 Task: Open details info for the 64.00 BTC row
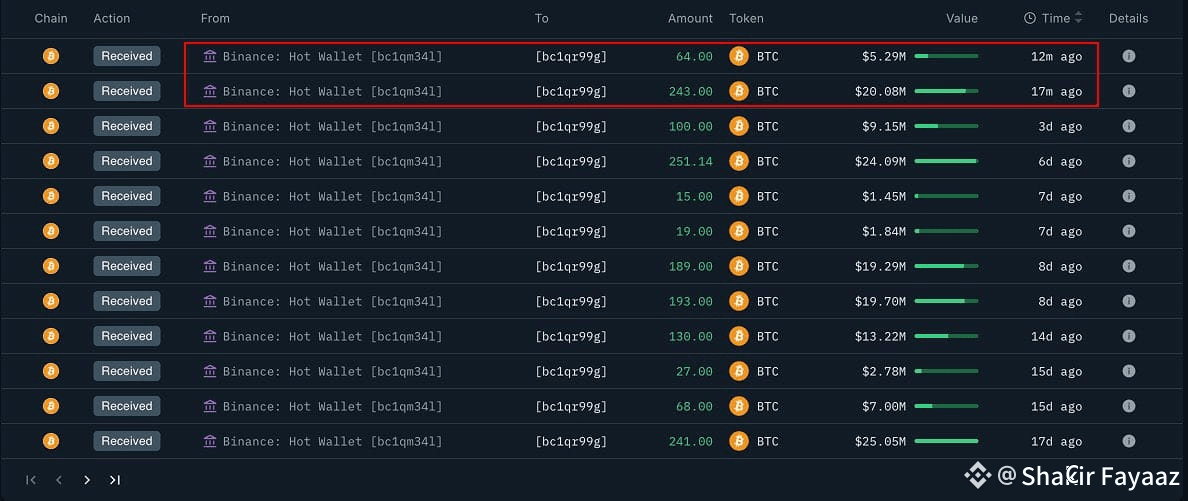(1128, 56)
